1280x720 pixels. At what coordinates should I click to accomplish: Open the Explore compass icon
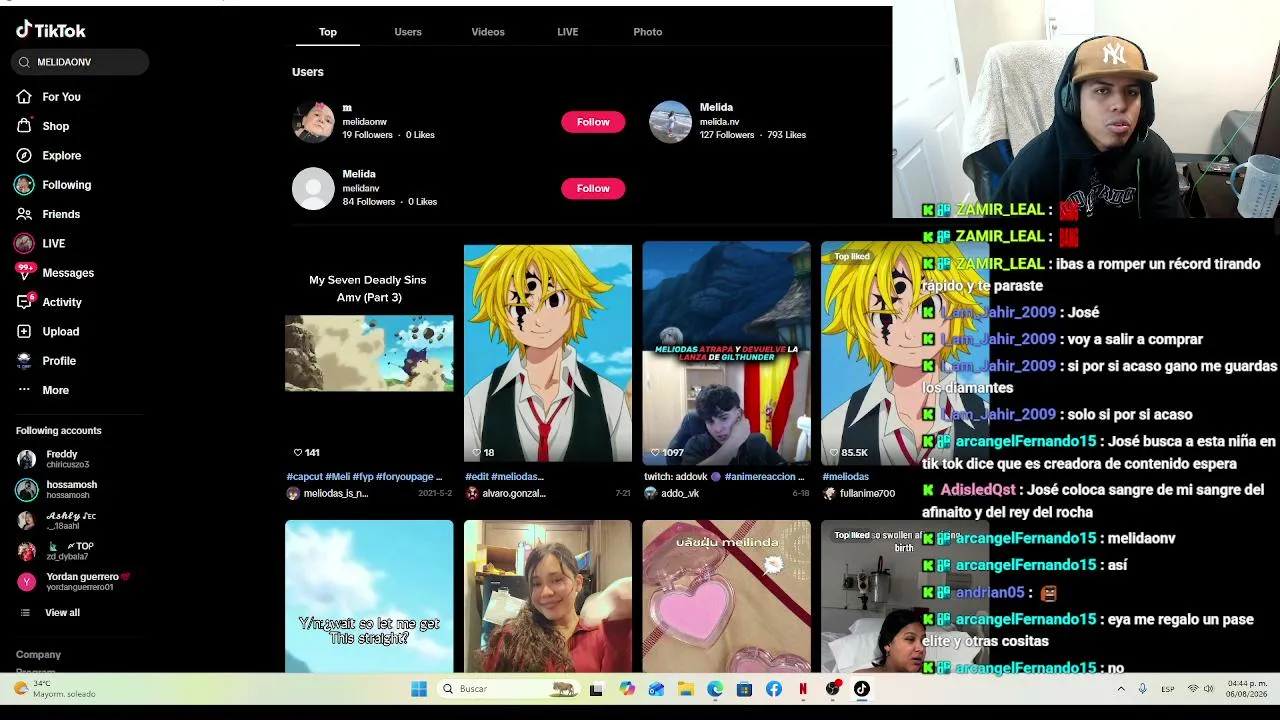point(24,155)
